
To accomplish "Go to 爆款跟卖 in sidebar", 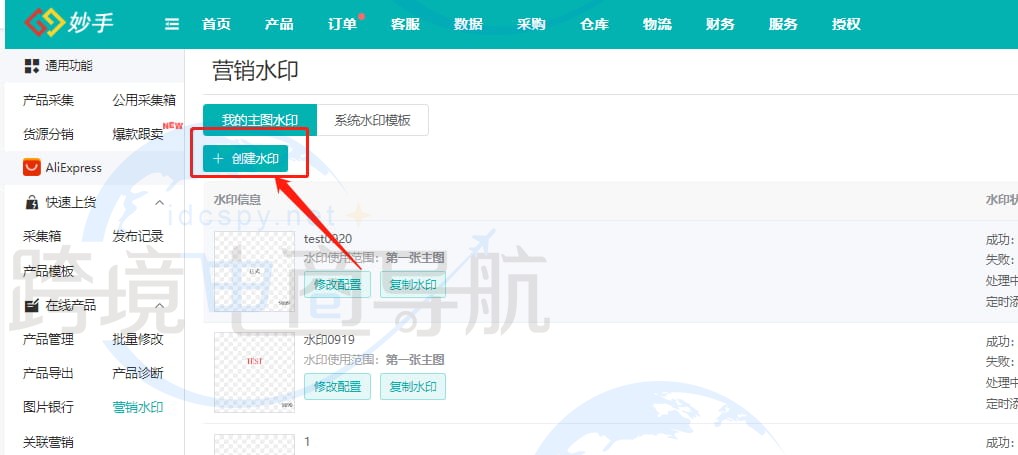I will click(x=138, y=134).
